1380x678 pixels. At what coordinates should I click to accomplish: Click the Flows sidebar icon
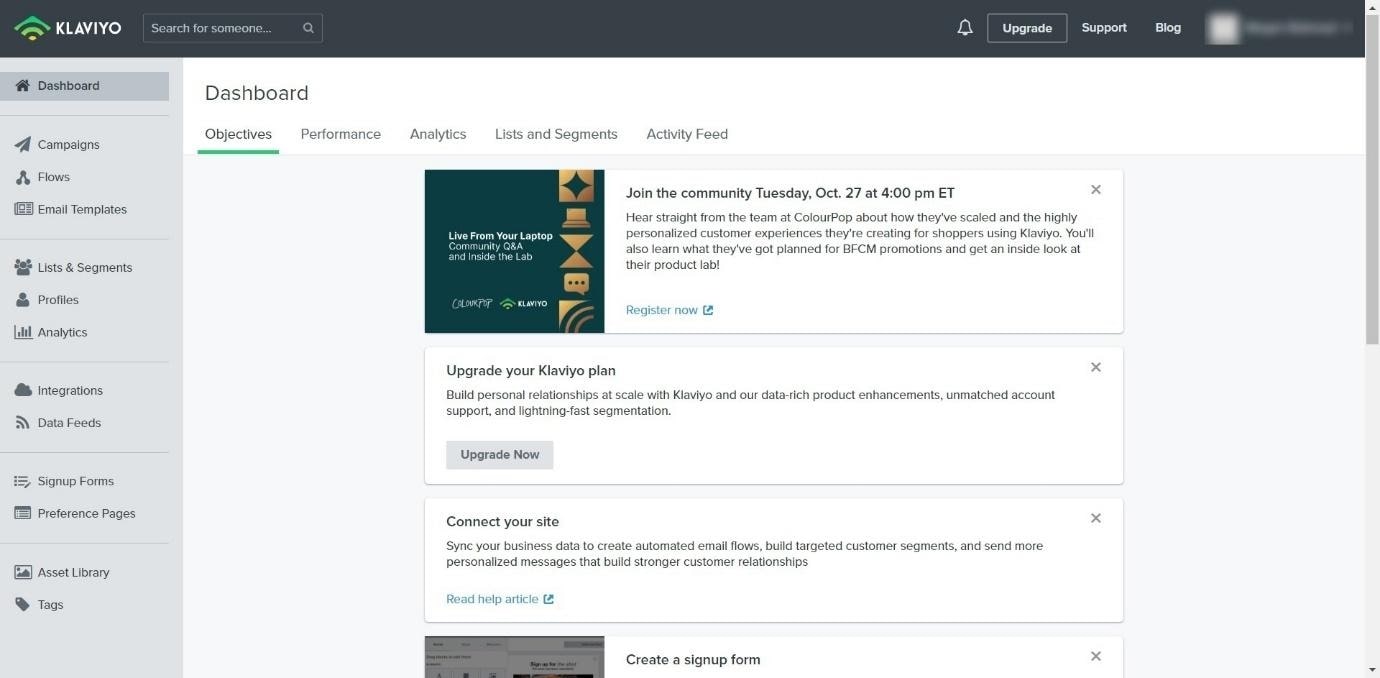click(x=23, y=177)
